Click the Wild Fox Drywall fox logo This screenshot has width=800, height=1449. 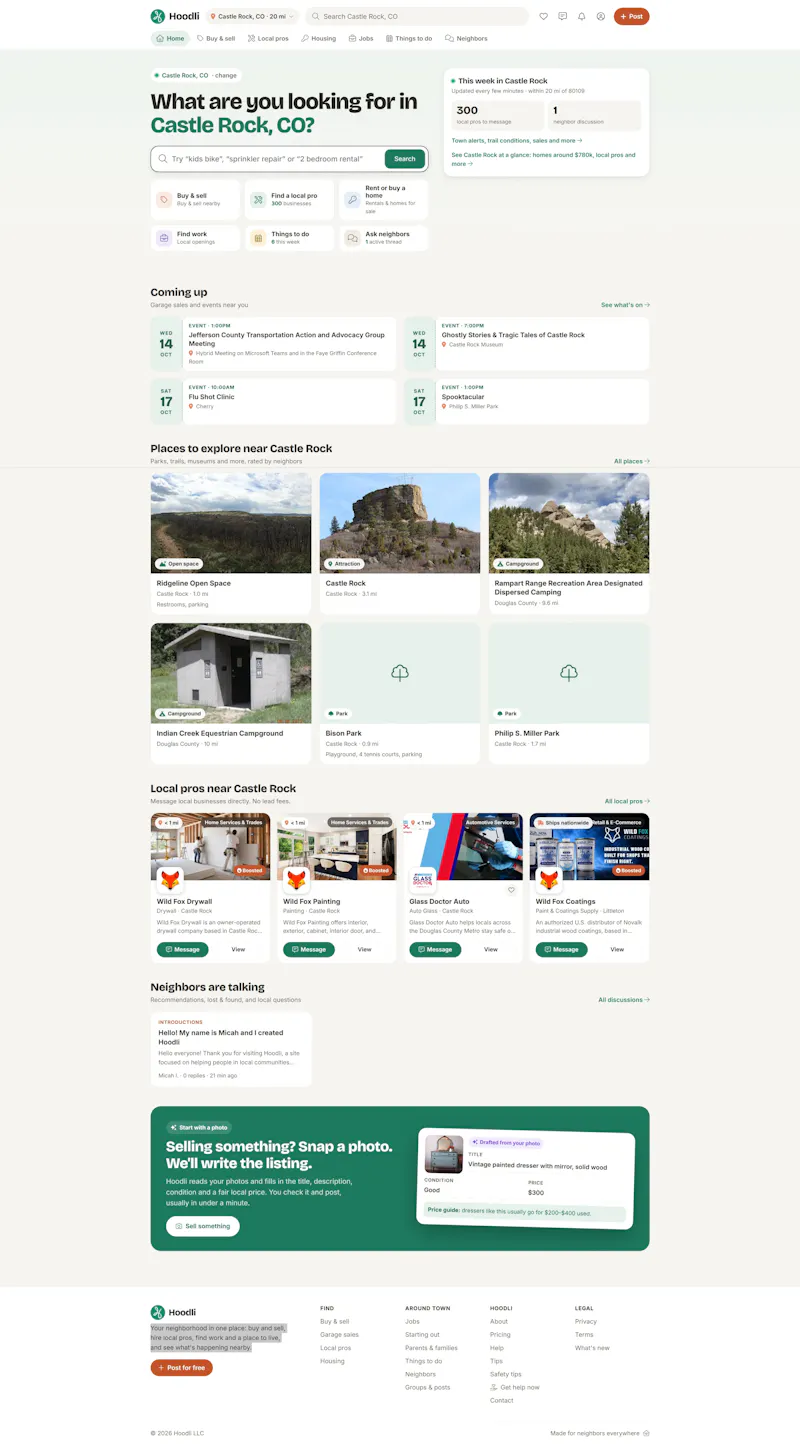(170, 880)
